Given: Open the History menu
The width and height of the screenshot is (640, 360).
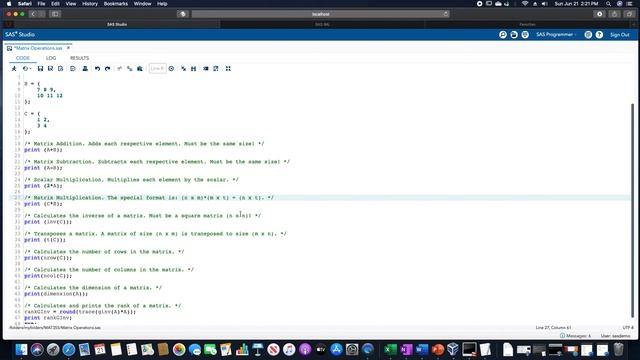Looking at the screenshot, I should point(90,4).
